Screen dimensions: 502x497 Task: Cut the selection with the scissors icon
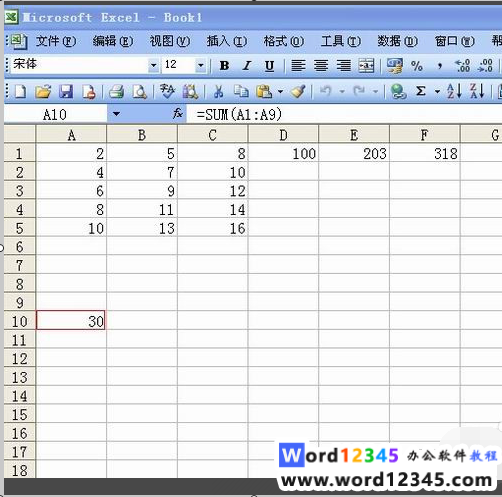(218, 91)
